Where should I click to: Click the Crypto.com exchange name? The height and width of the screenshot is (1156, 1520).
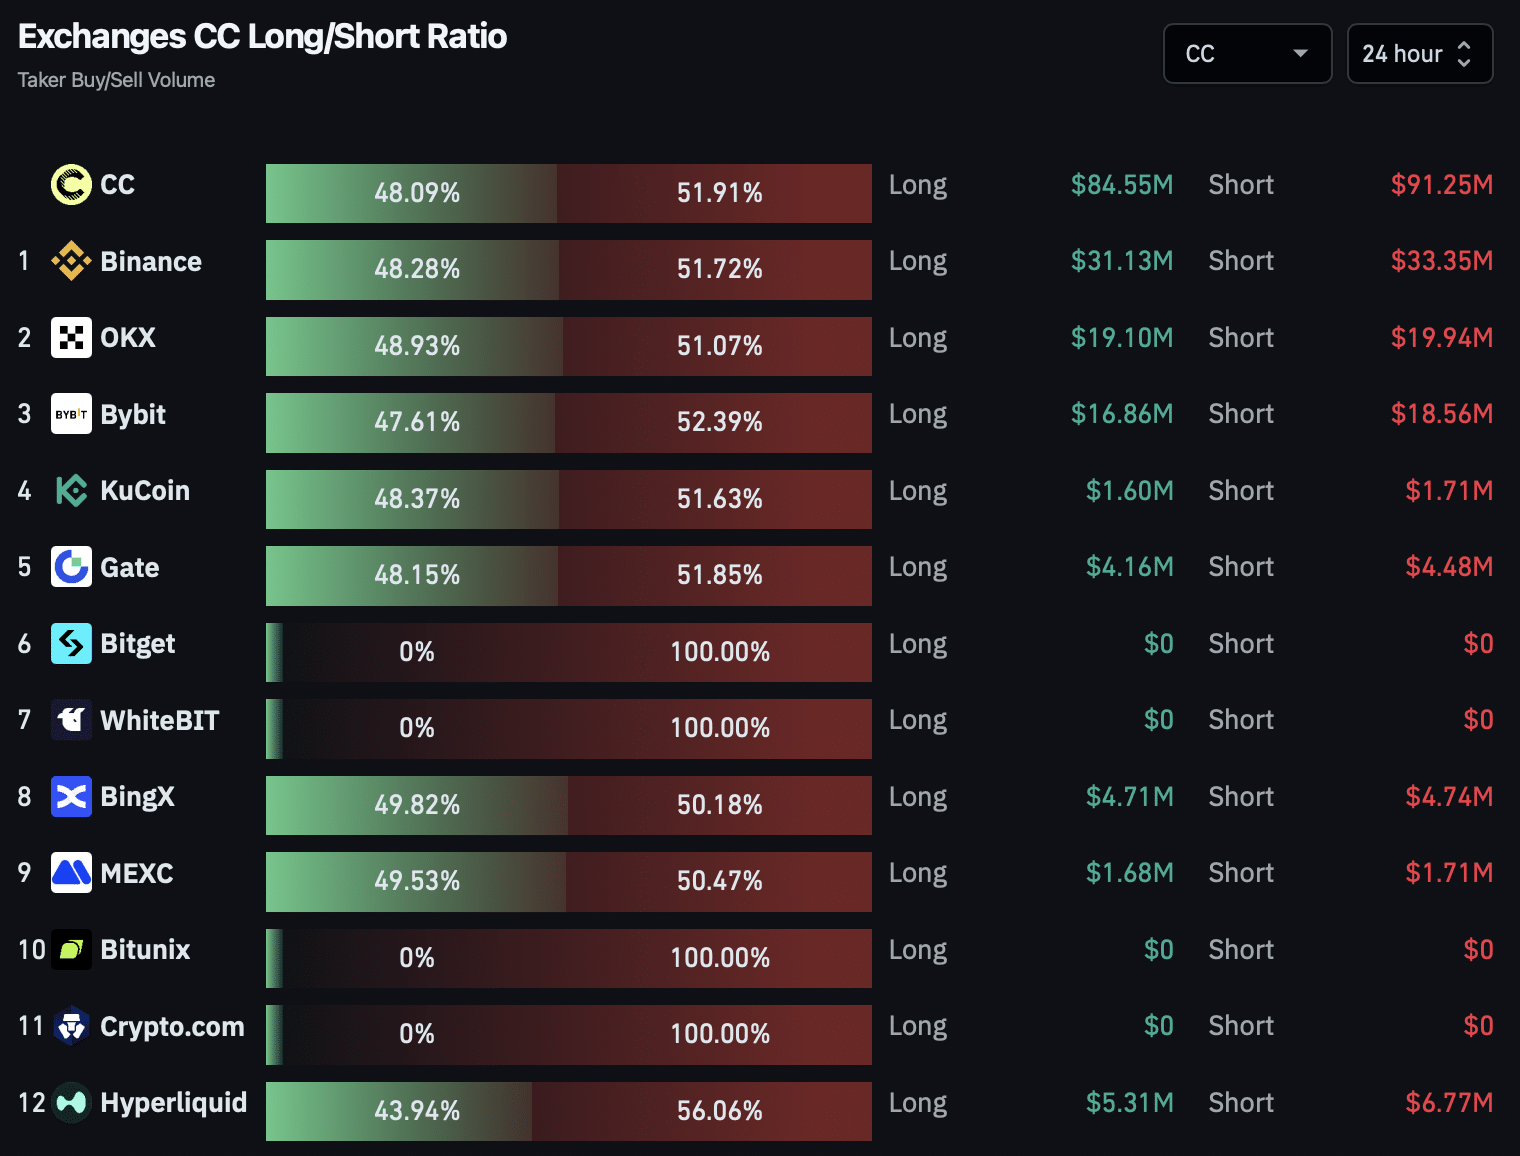(x=172, y=1027)
